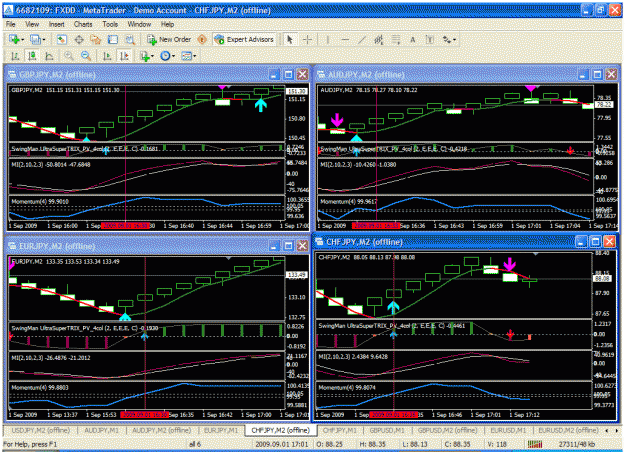Switch to AUDJPY,M2 (offline) chart tab
Viewport: 625px width, 452px height.
[161, 430]
